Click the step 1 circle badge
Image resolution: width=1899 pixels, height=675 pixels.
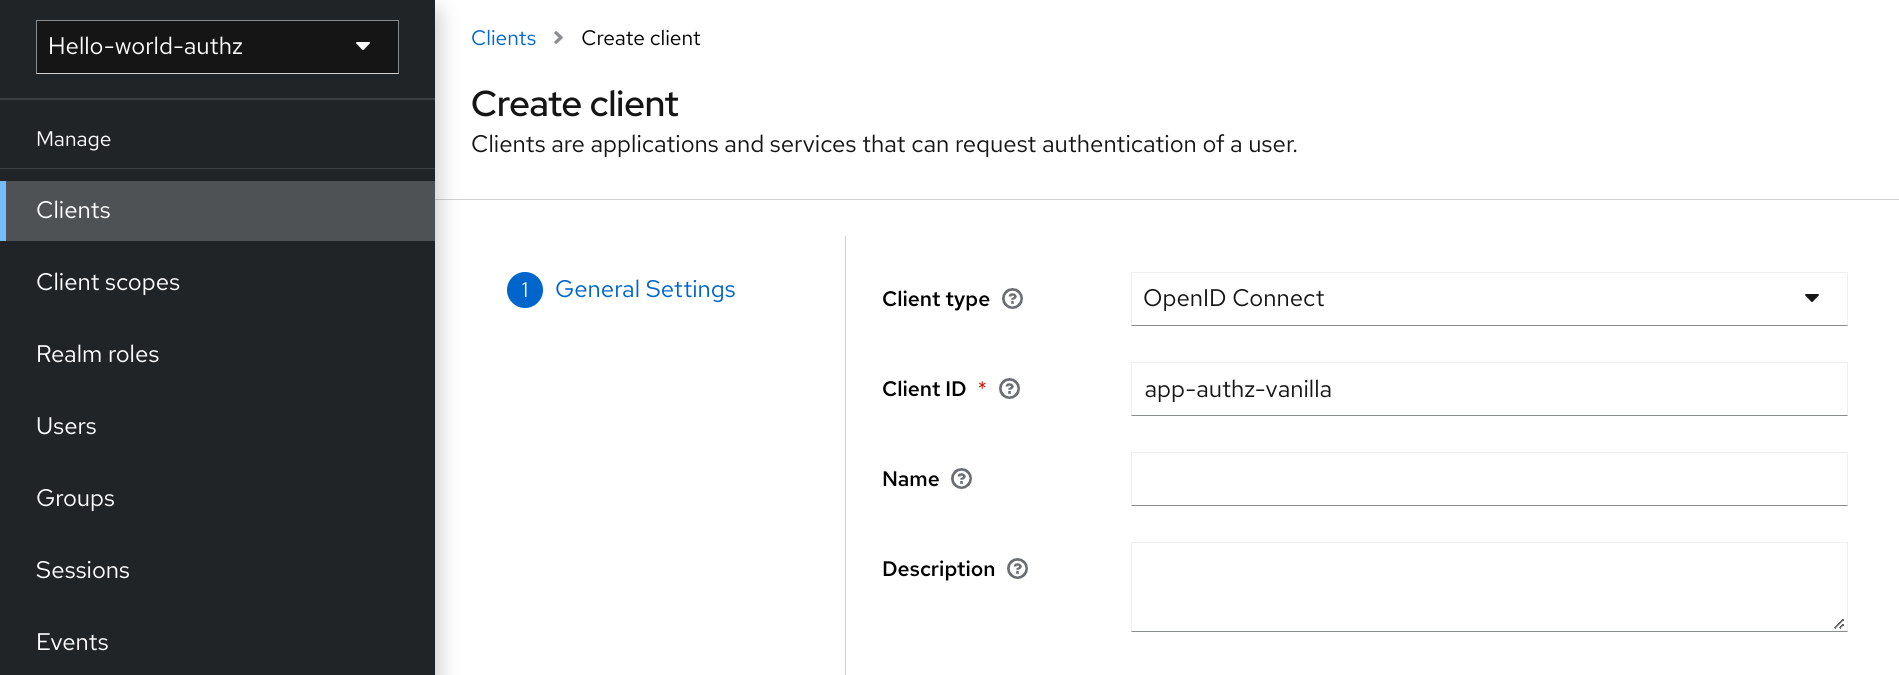tap(525, 290)
